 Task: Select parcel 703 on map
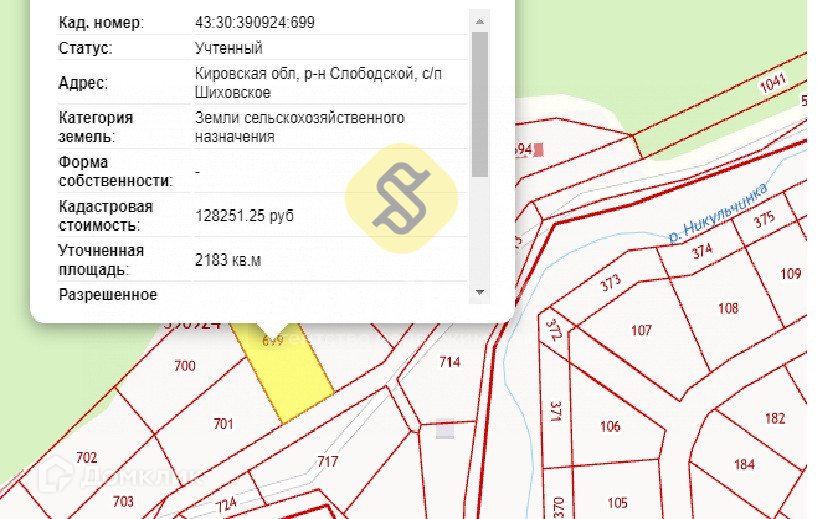tap(123, 502)
